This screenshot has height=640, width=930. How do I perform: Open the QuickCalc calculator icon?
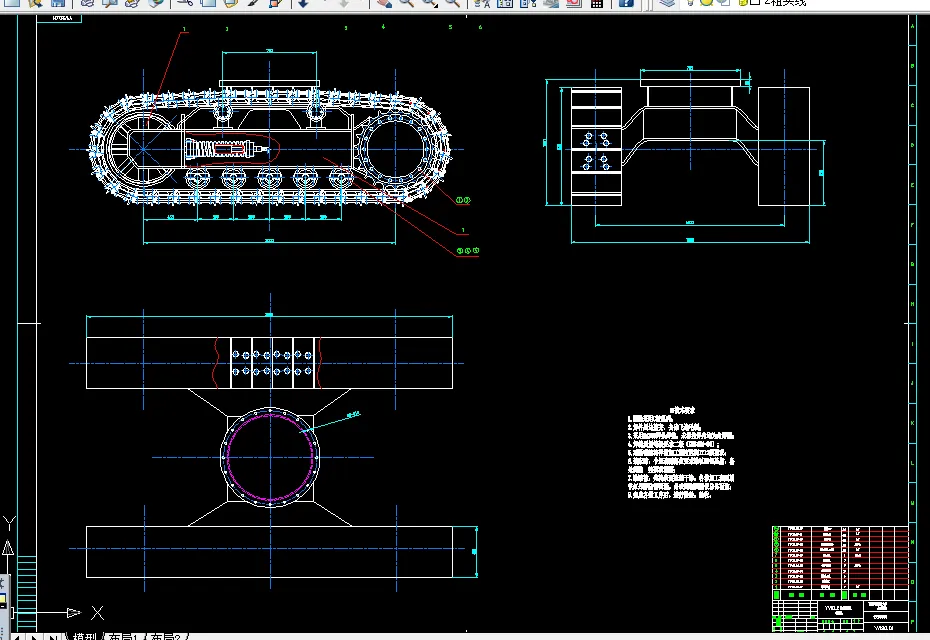(597, 2)
